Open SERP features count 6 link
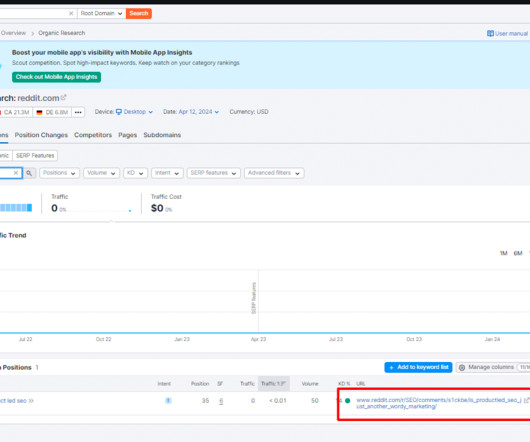The width and height of the screenshot is (530, 442). [221, 401]
